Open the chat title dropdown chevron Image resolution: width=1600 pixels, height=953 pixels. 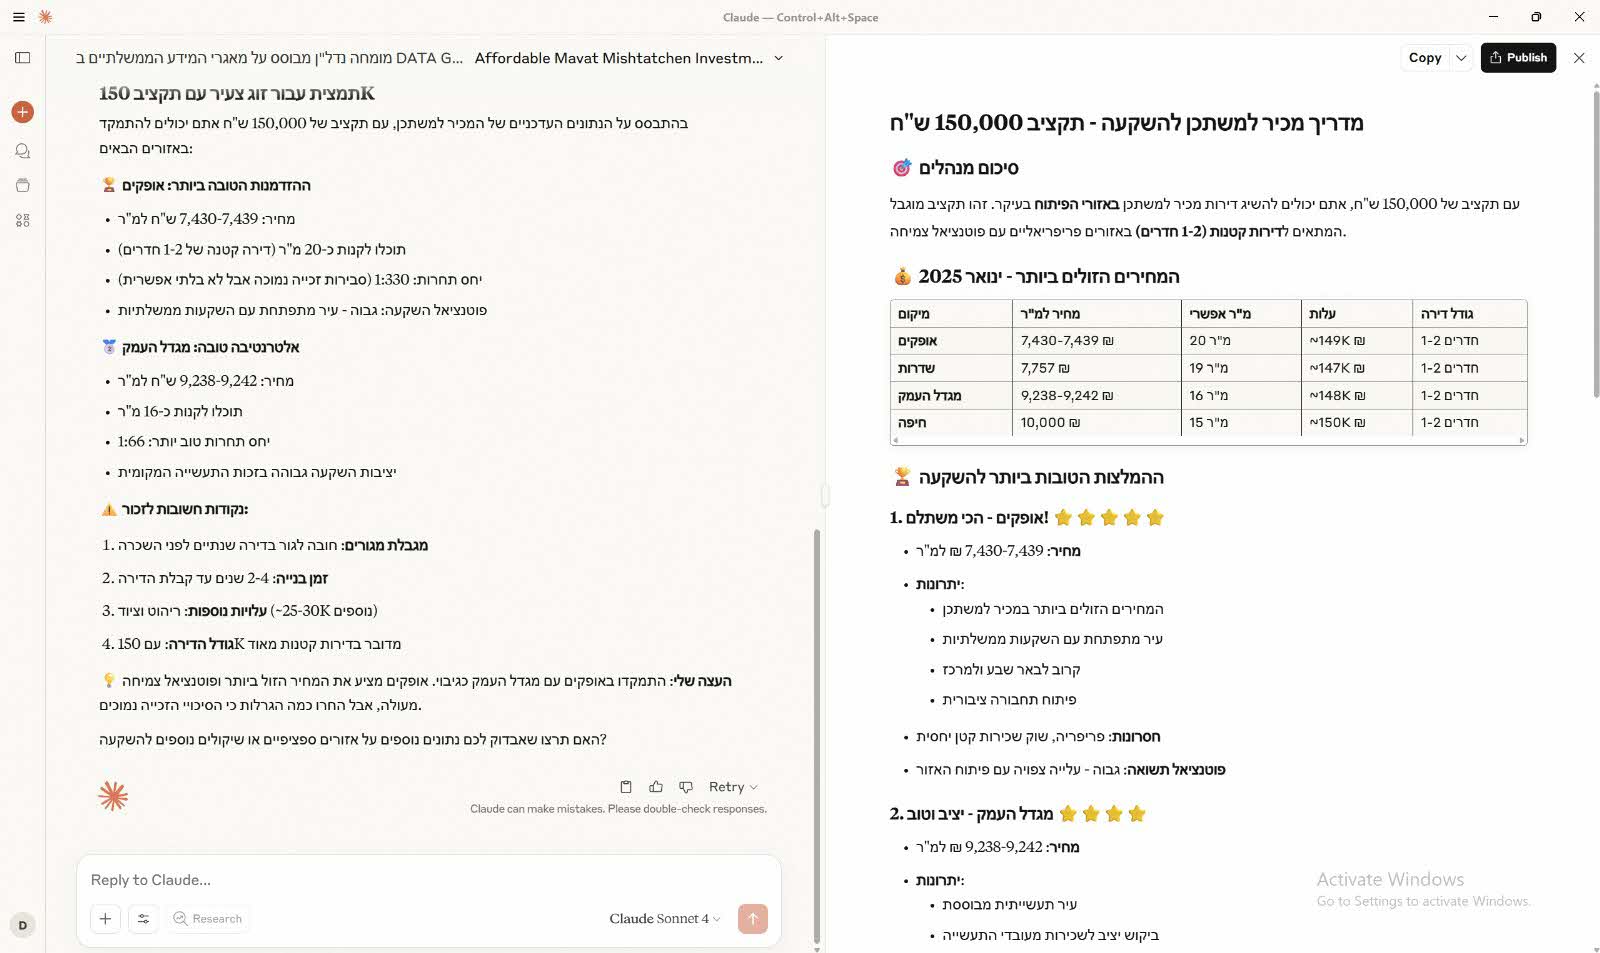[x=779, y=58]
